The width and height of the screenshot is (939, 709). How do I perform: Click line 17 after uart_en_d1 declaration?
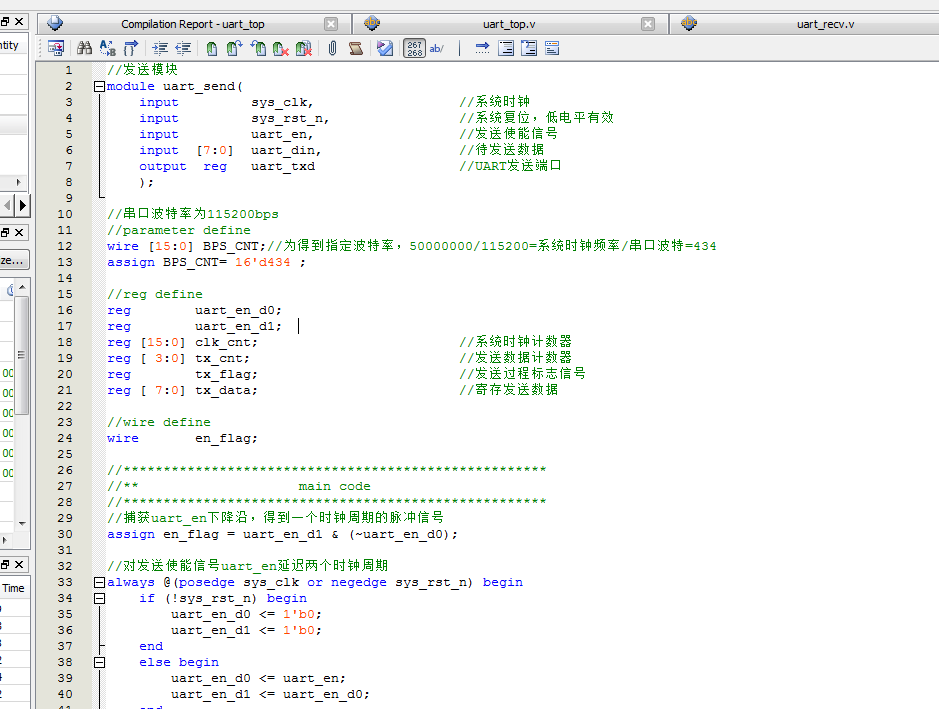pyautogui.click(x=299, y=326)
